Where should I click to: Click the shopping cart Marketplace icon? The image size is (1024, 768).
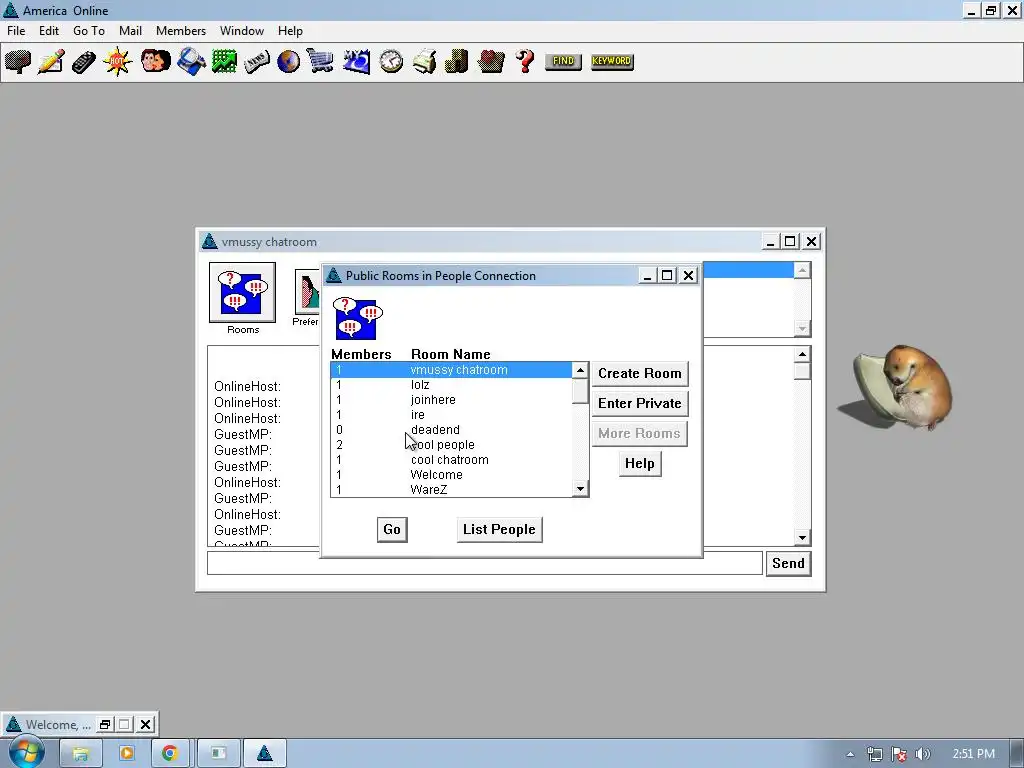[x=320, y=61]
